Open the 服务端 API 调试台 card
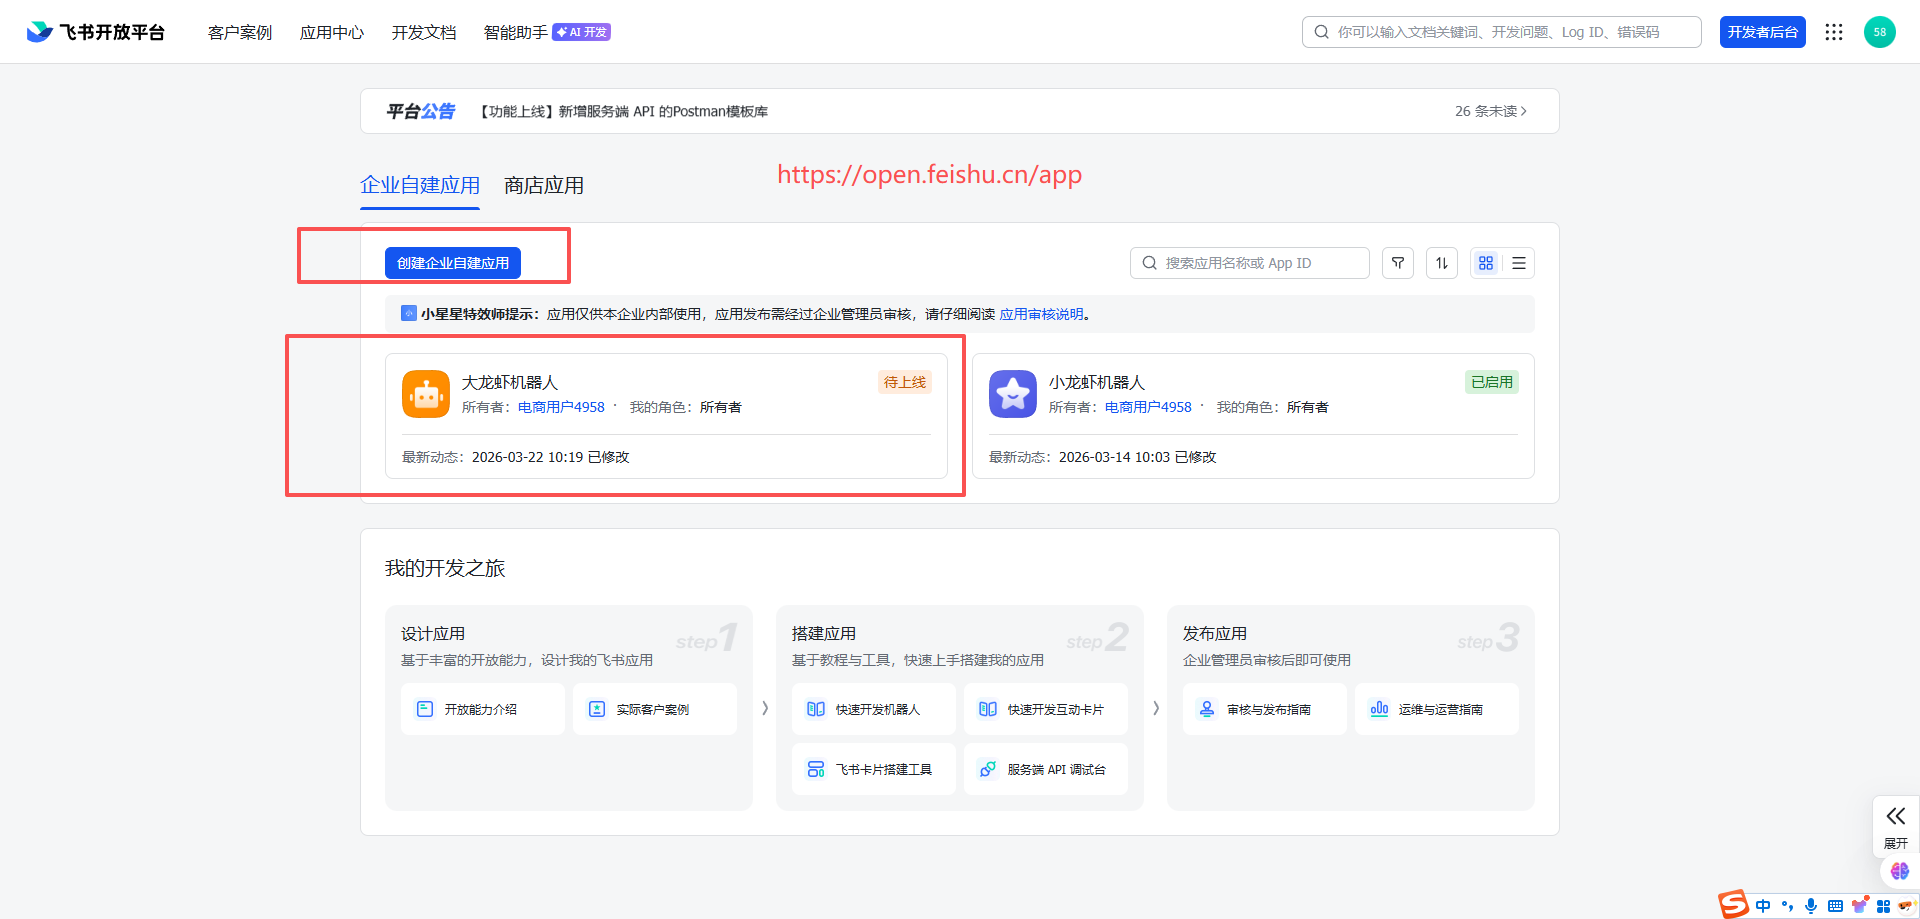The image size is (1920, 919). click(1046, 769)
